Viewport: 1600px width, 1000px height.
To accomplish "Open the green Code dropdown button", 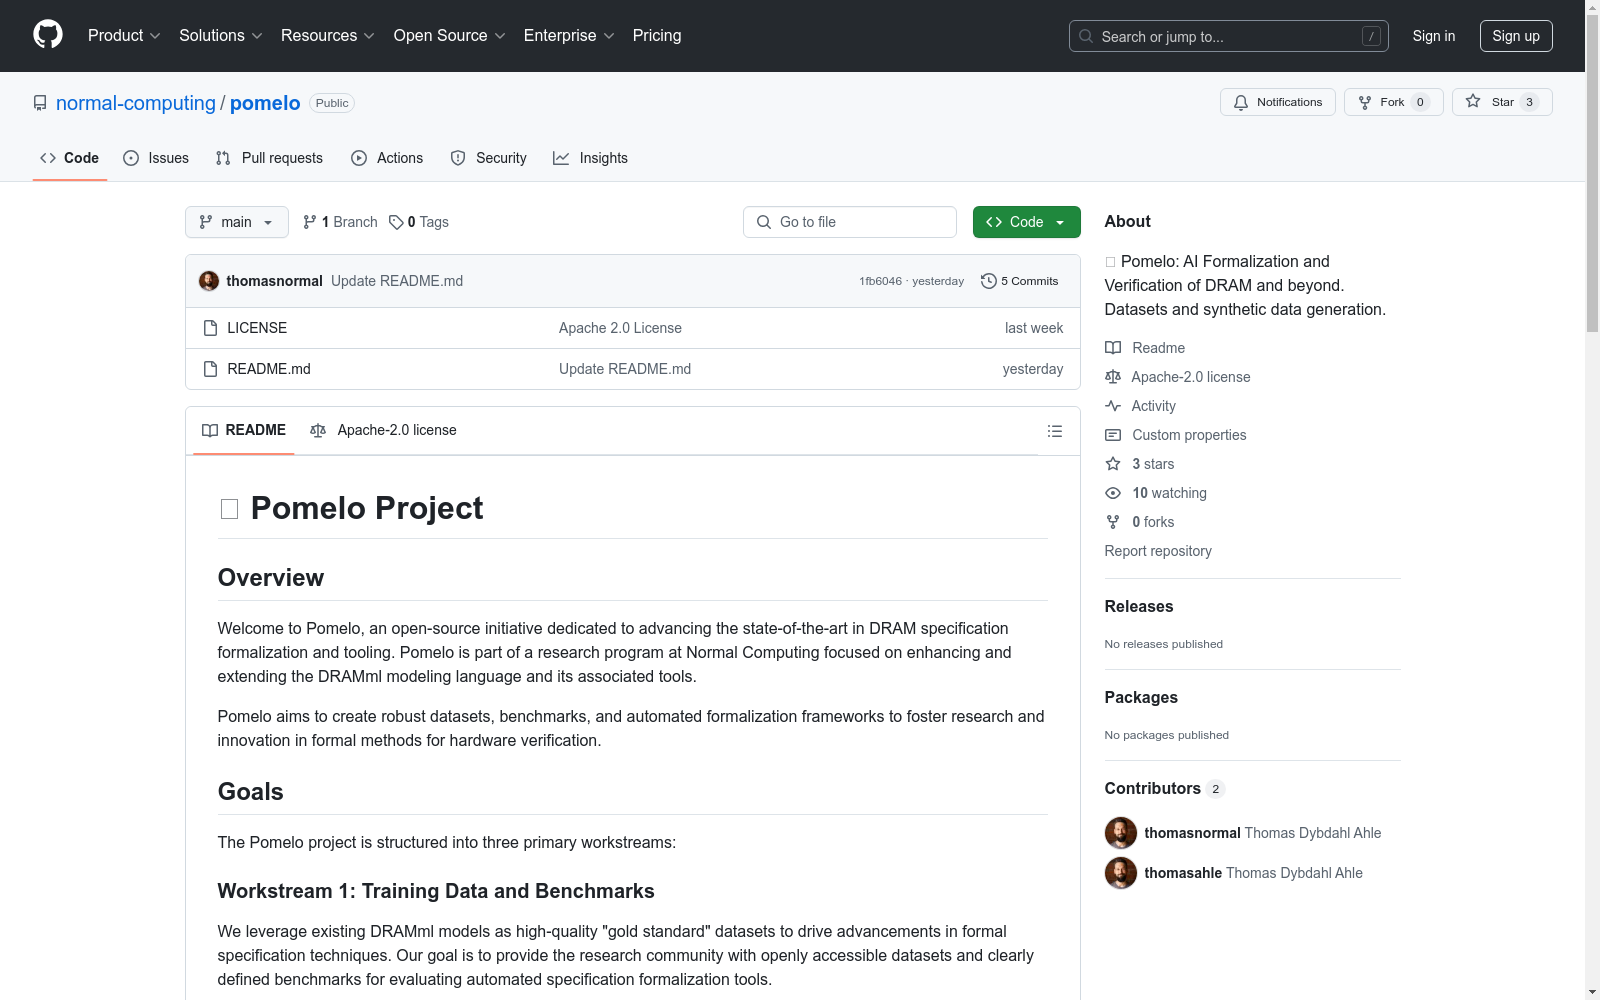I will [x=1027, y=222].
